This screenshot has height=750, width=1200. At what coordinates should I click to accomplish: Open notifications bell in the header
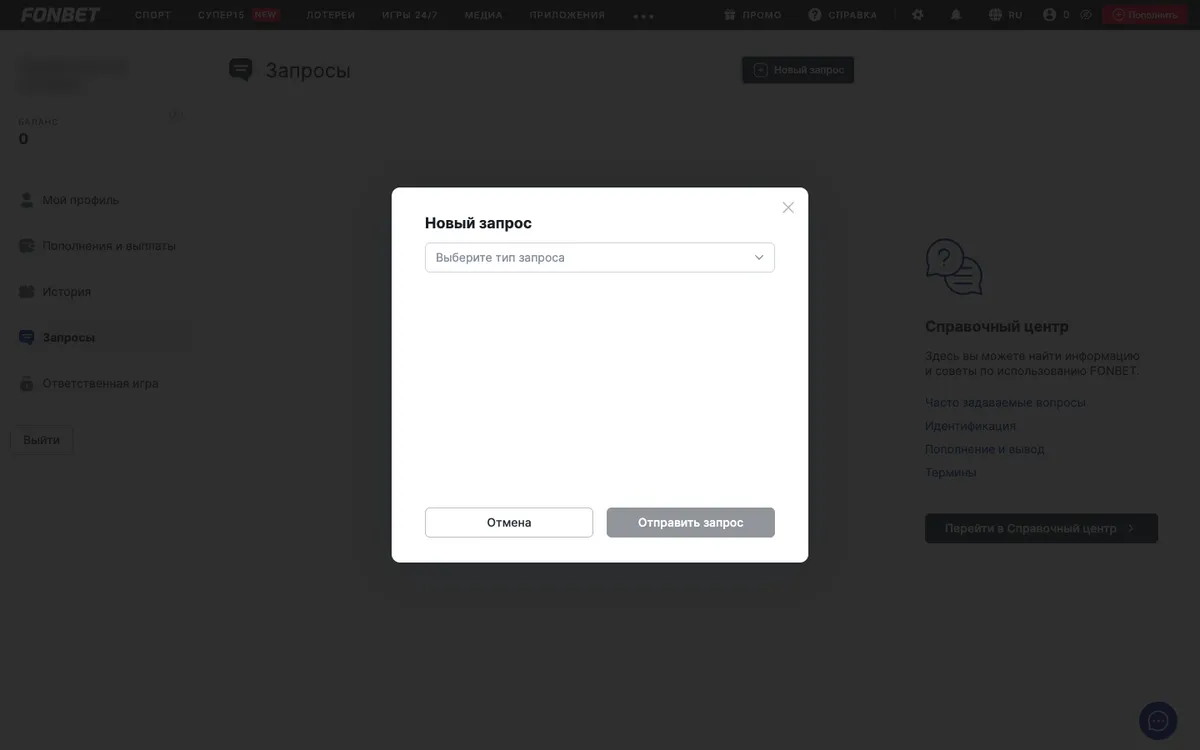[956, 15]
